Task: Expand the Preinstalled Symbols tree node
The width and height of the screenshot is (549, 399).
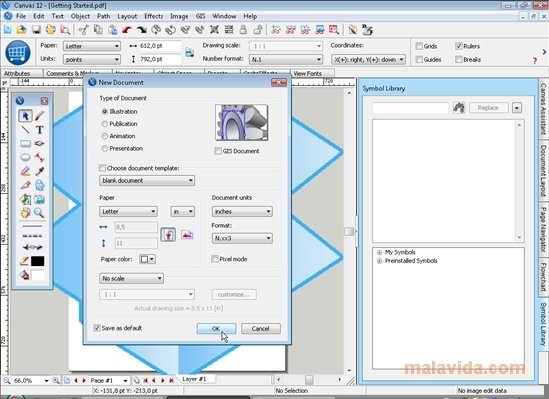Action: [379, 261]
